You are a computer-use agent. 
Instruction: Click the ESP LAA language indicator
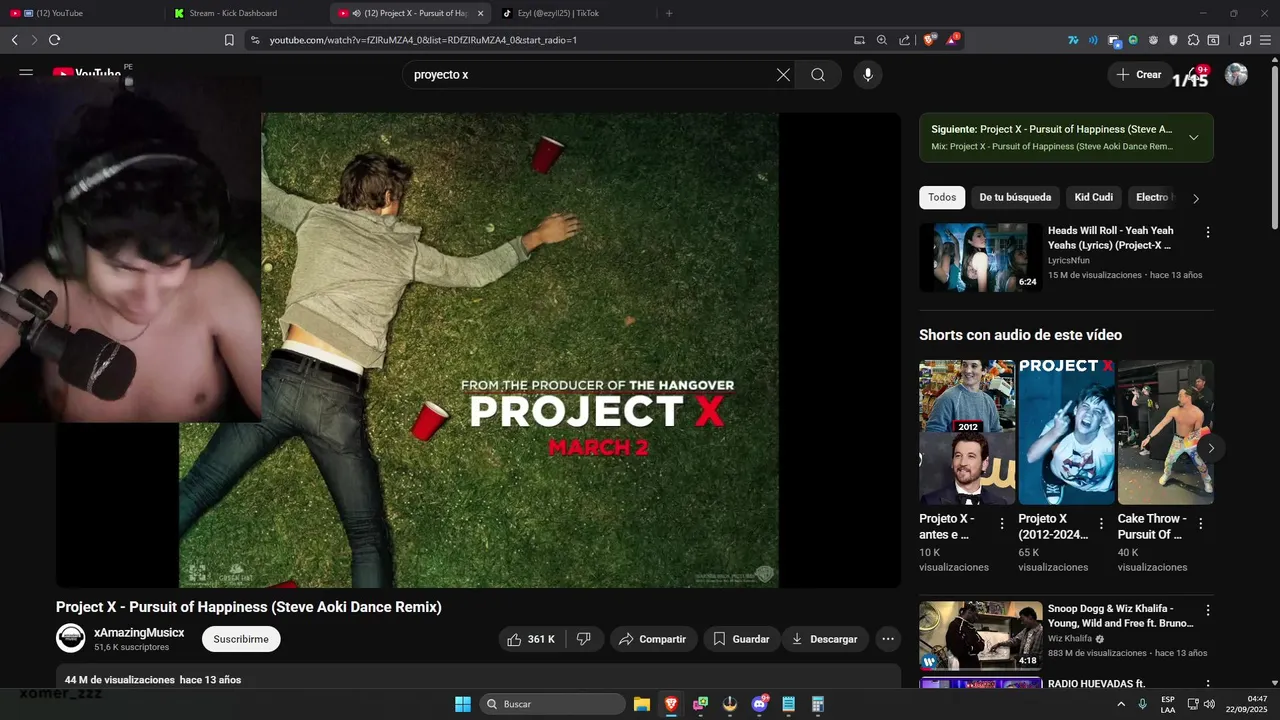coord(1168,704)
